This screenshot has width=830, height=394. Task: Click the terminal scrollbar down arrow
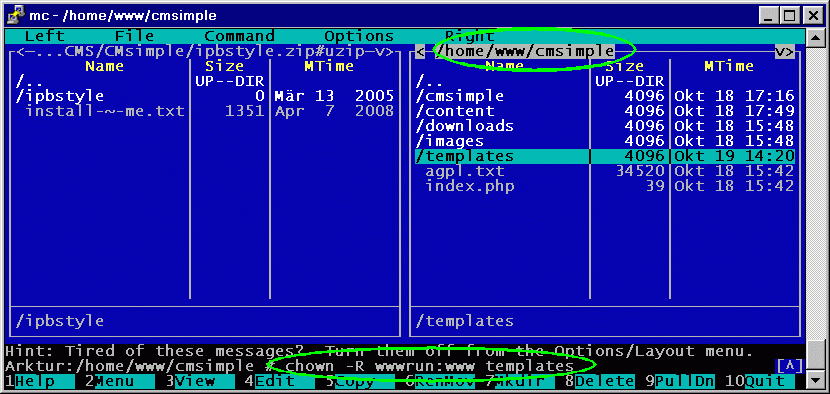[816, 380]
